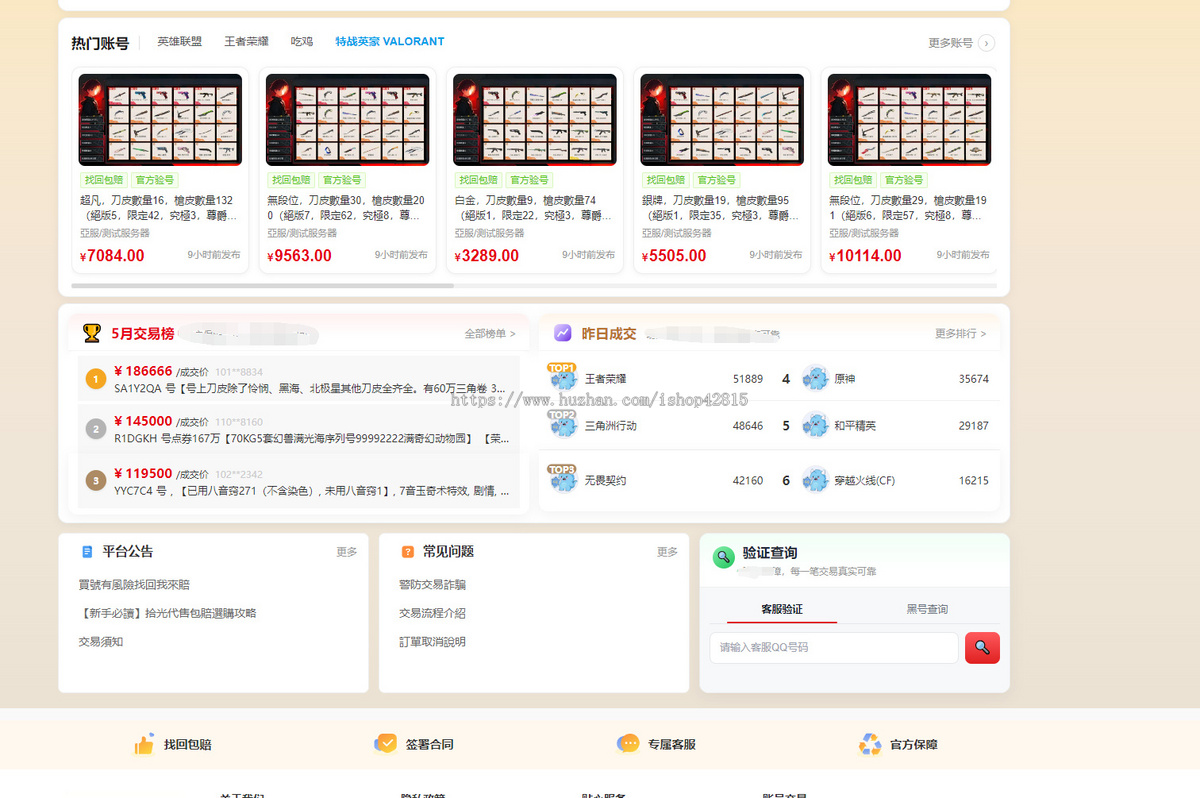This screenshot has width=1200, height=798.
Task: Click the purple chart icon beside 昨日成交
Action: click(563, 333)
